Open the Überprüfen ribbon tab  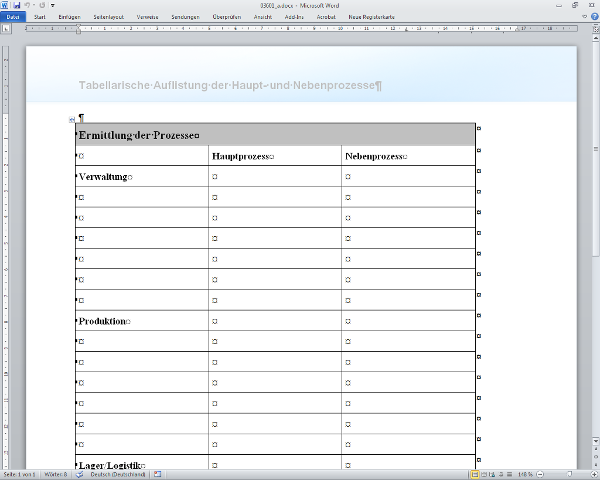[x=227, y=17]
